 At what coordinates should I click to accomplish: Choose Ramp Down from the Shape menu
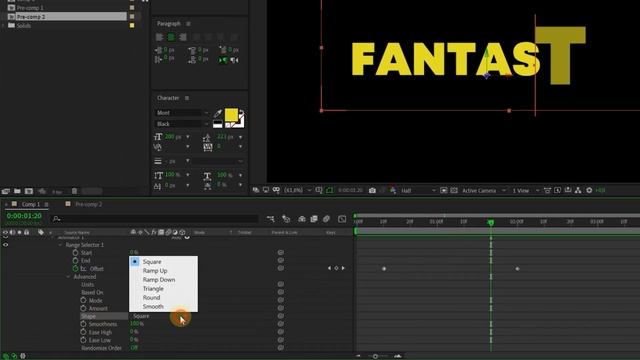pos(163,280)
